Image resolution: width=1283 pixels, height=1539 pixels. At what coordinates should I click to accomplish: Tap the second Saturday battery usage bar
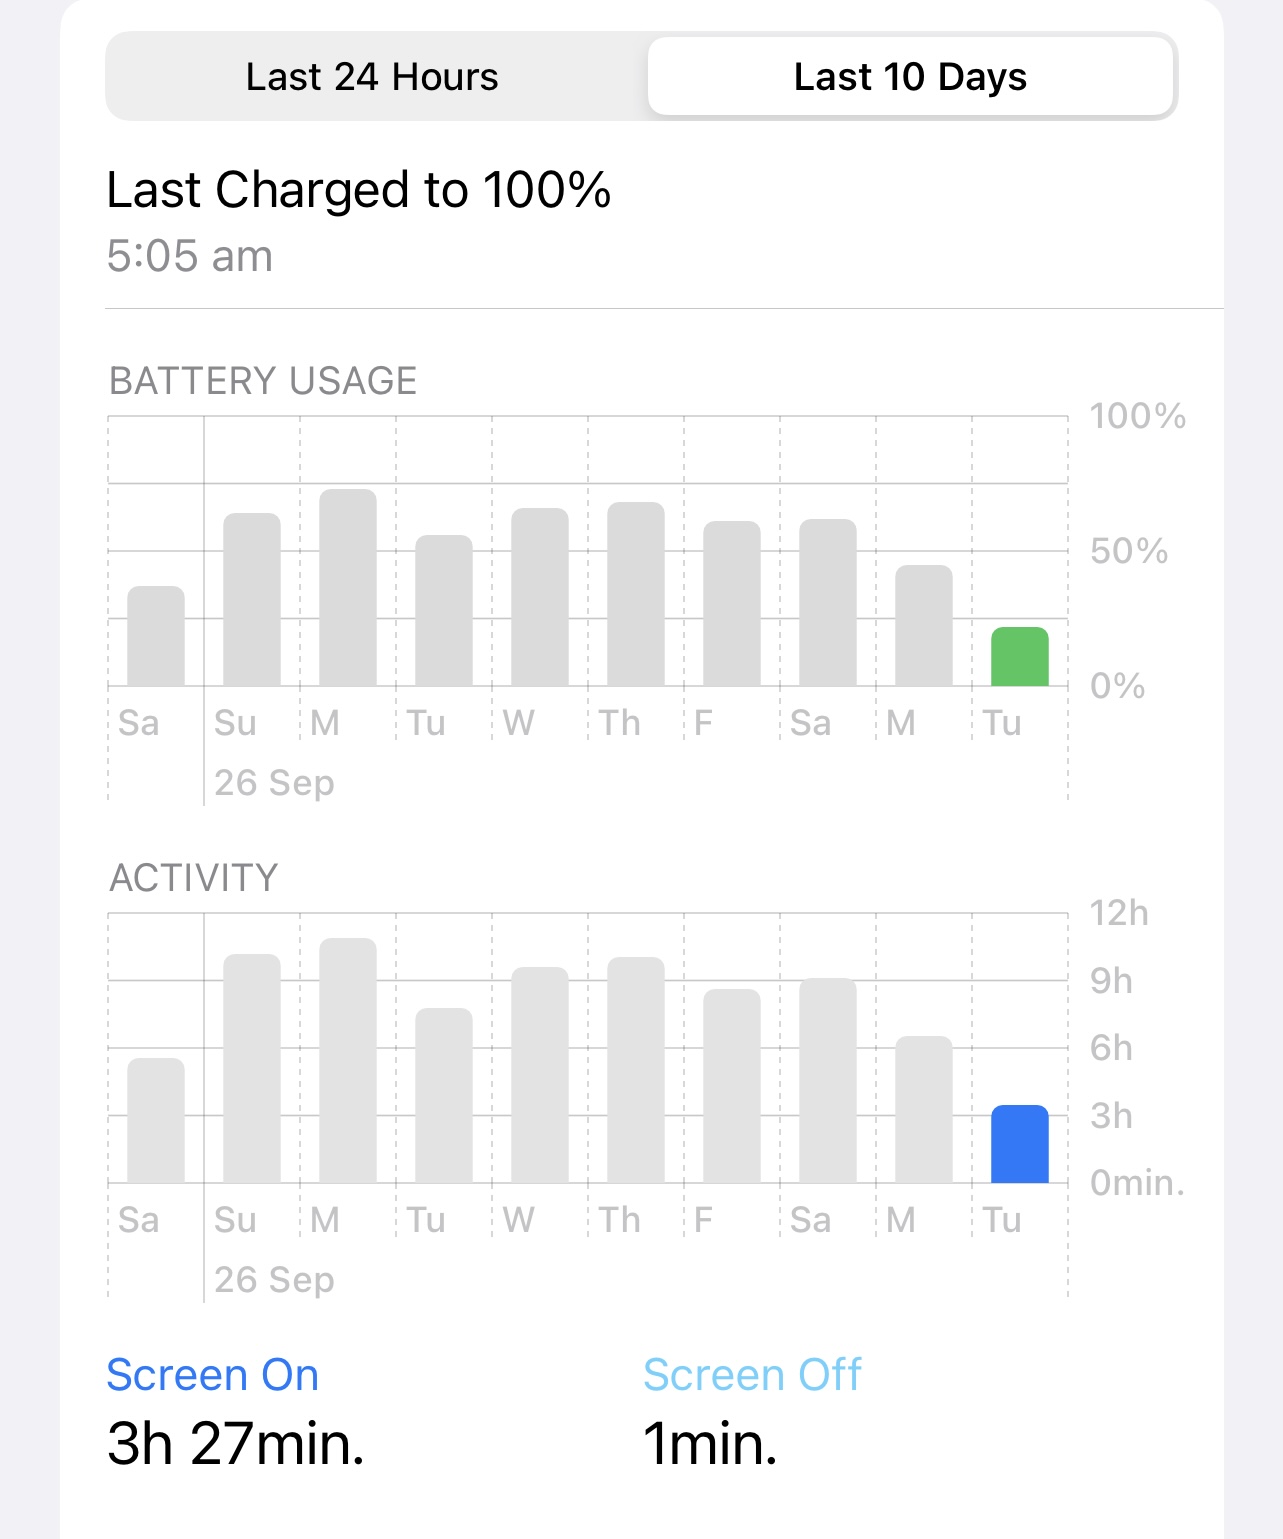[828, 602]
